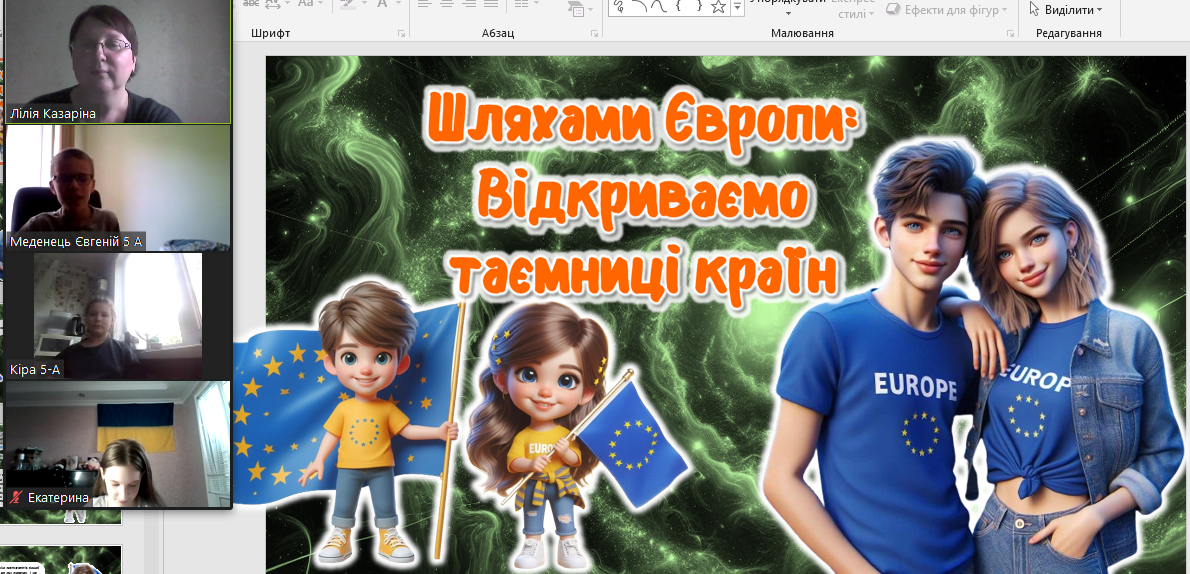Screen dimensions: 1190x574
Task: Open the Change Case dropdown arrow
Action: [321, 3]
